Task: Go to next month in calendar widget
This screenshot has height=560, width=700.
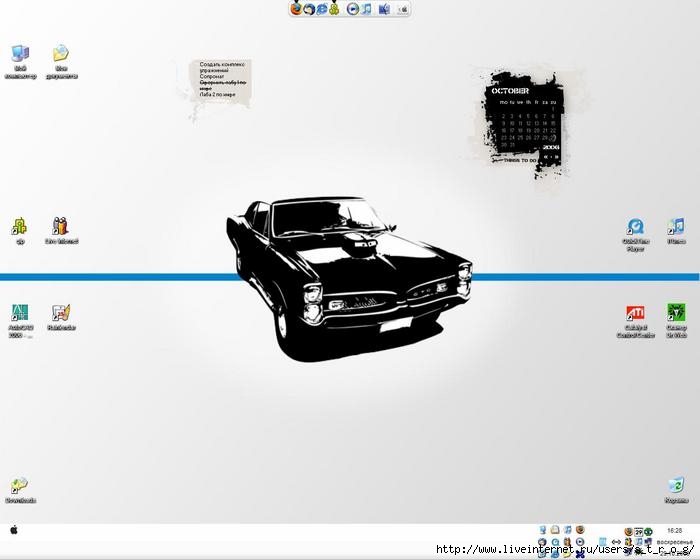Action: pyautogui.click(x=556, y=157)
